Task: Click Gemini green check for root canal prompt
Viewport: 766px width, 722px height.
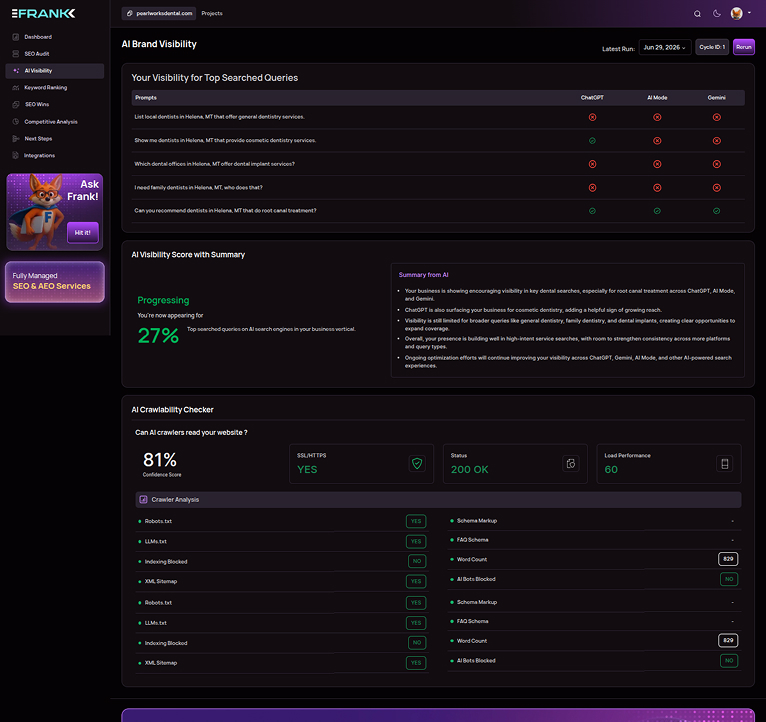Action: click(x=717, y=211)
